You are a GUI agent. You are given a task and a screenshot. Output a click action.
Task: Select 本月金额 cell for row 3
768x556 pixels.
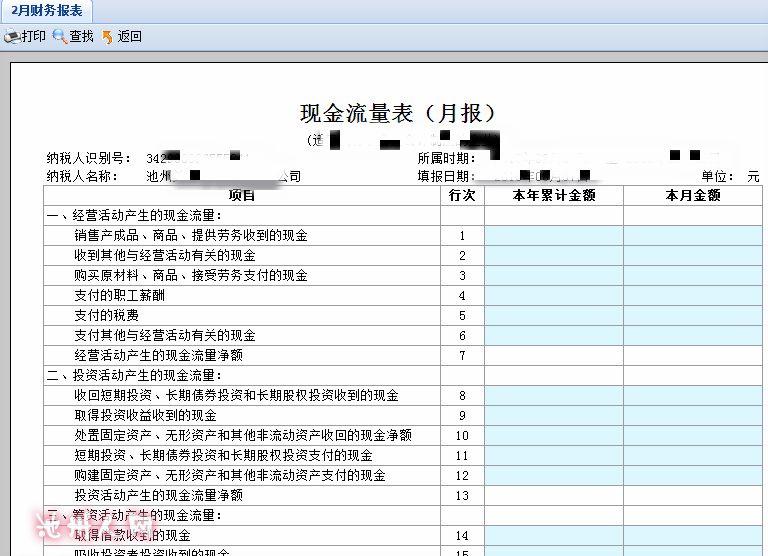[693, 276]
